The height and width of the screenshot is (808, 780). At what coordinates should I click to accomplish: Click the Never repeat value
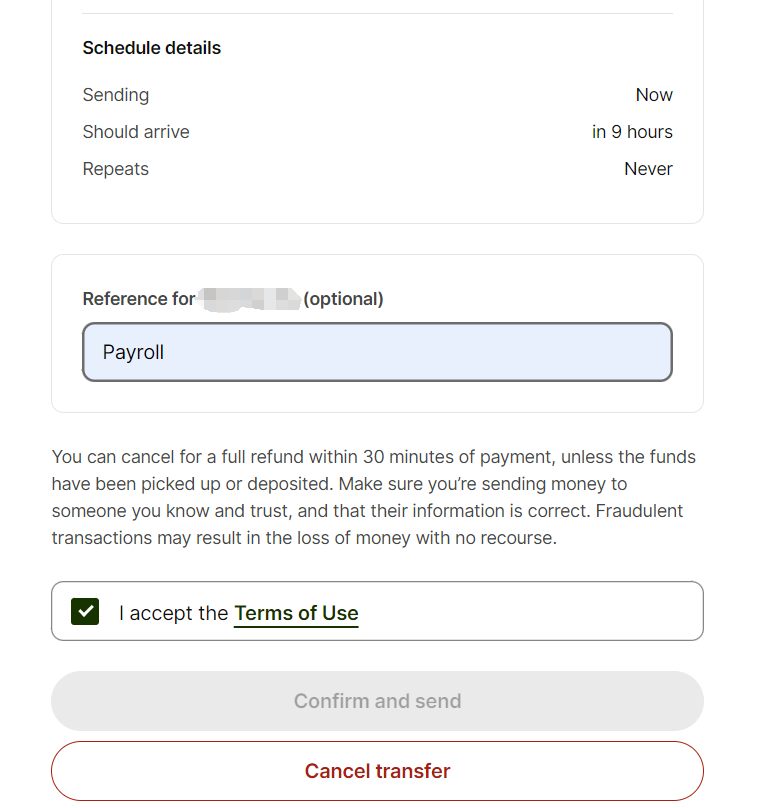648,169
